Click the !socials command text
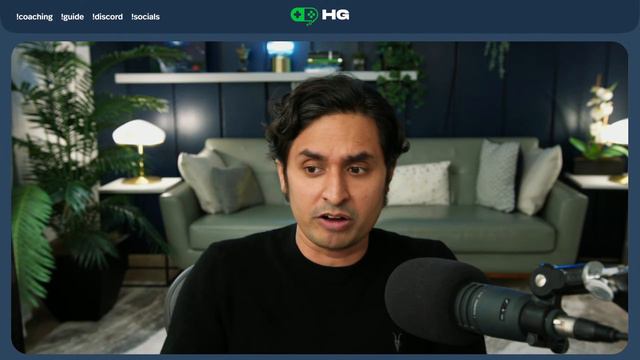This screenshot has width=640, height=360. [x=145, y=17]
